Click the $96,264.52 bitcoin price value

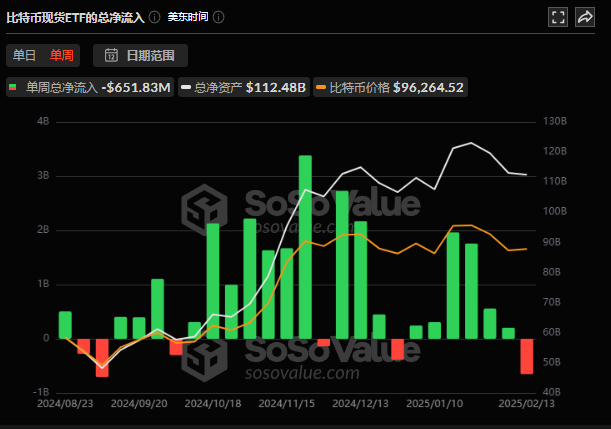(x=428, y=87)
